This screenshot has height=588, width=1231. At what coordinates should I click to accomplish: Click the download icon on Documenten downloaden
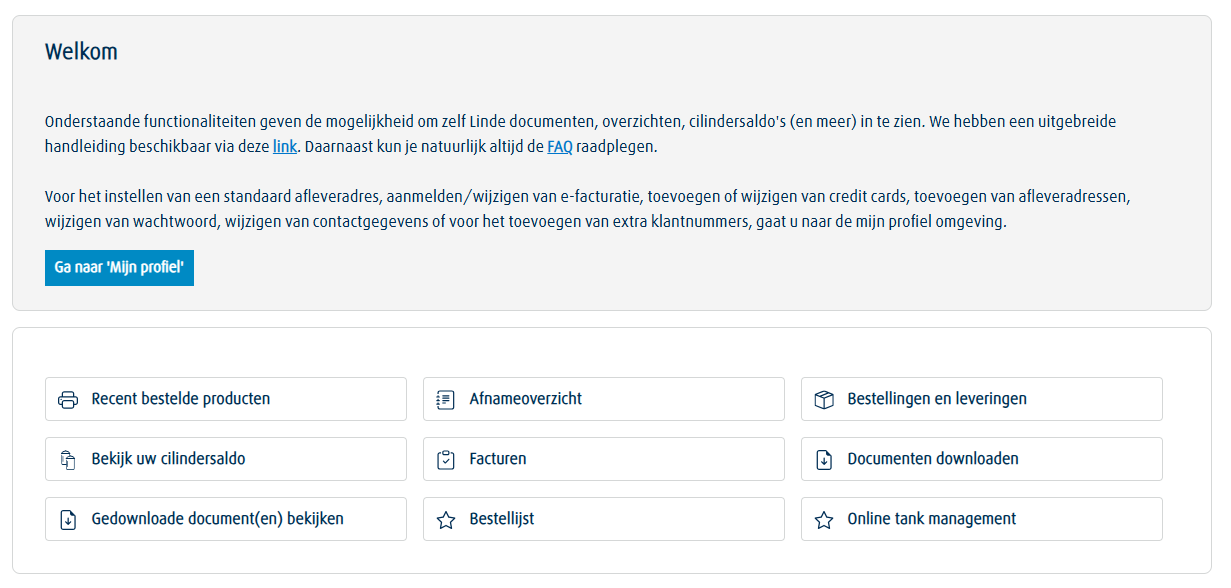[x=824, y=458]
